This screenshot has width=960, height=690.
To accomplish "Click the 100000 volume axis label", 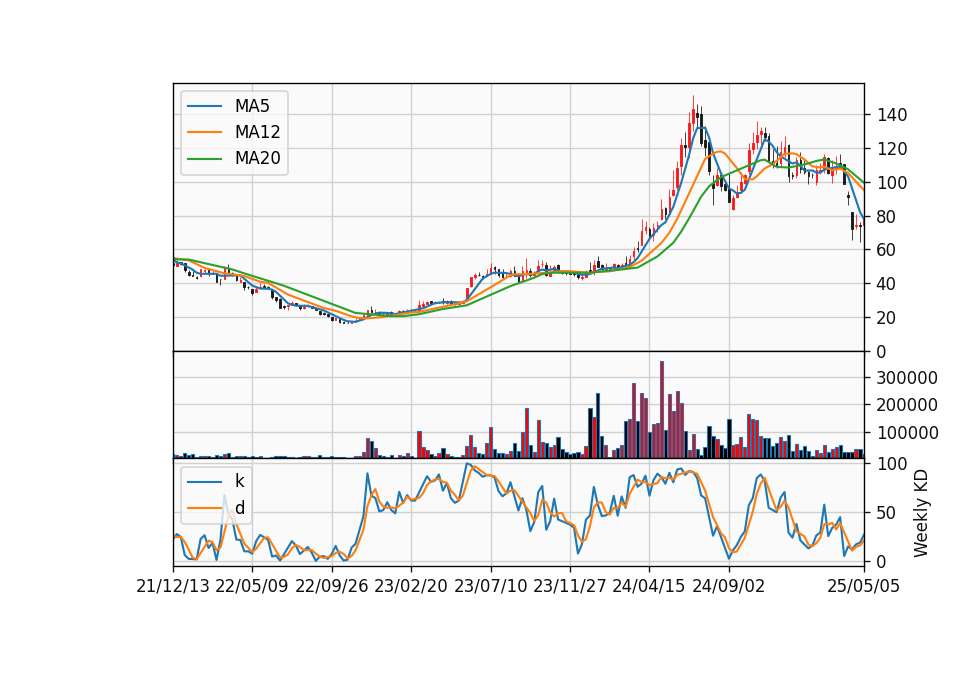I will (x=907, y=433).
